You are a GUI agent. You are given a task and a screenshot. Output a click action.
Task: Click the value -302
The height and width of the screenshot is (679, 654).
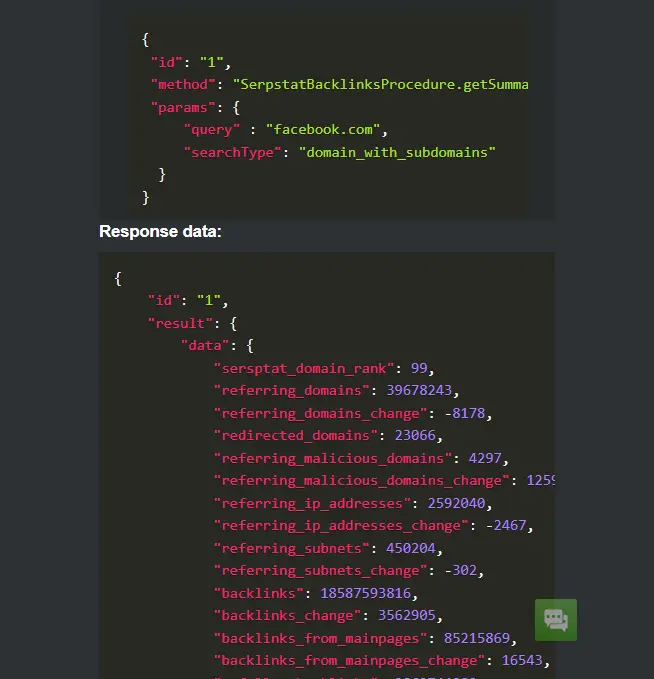(x=460, y=570)
